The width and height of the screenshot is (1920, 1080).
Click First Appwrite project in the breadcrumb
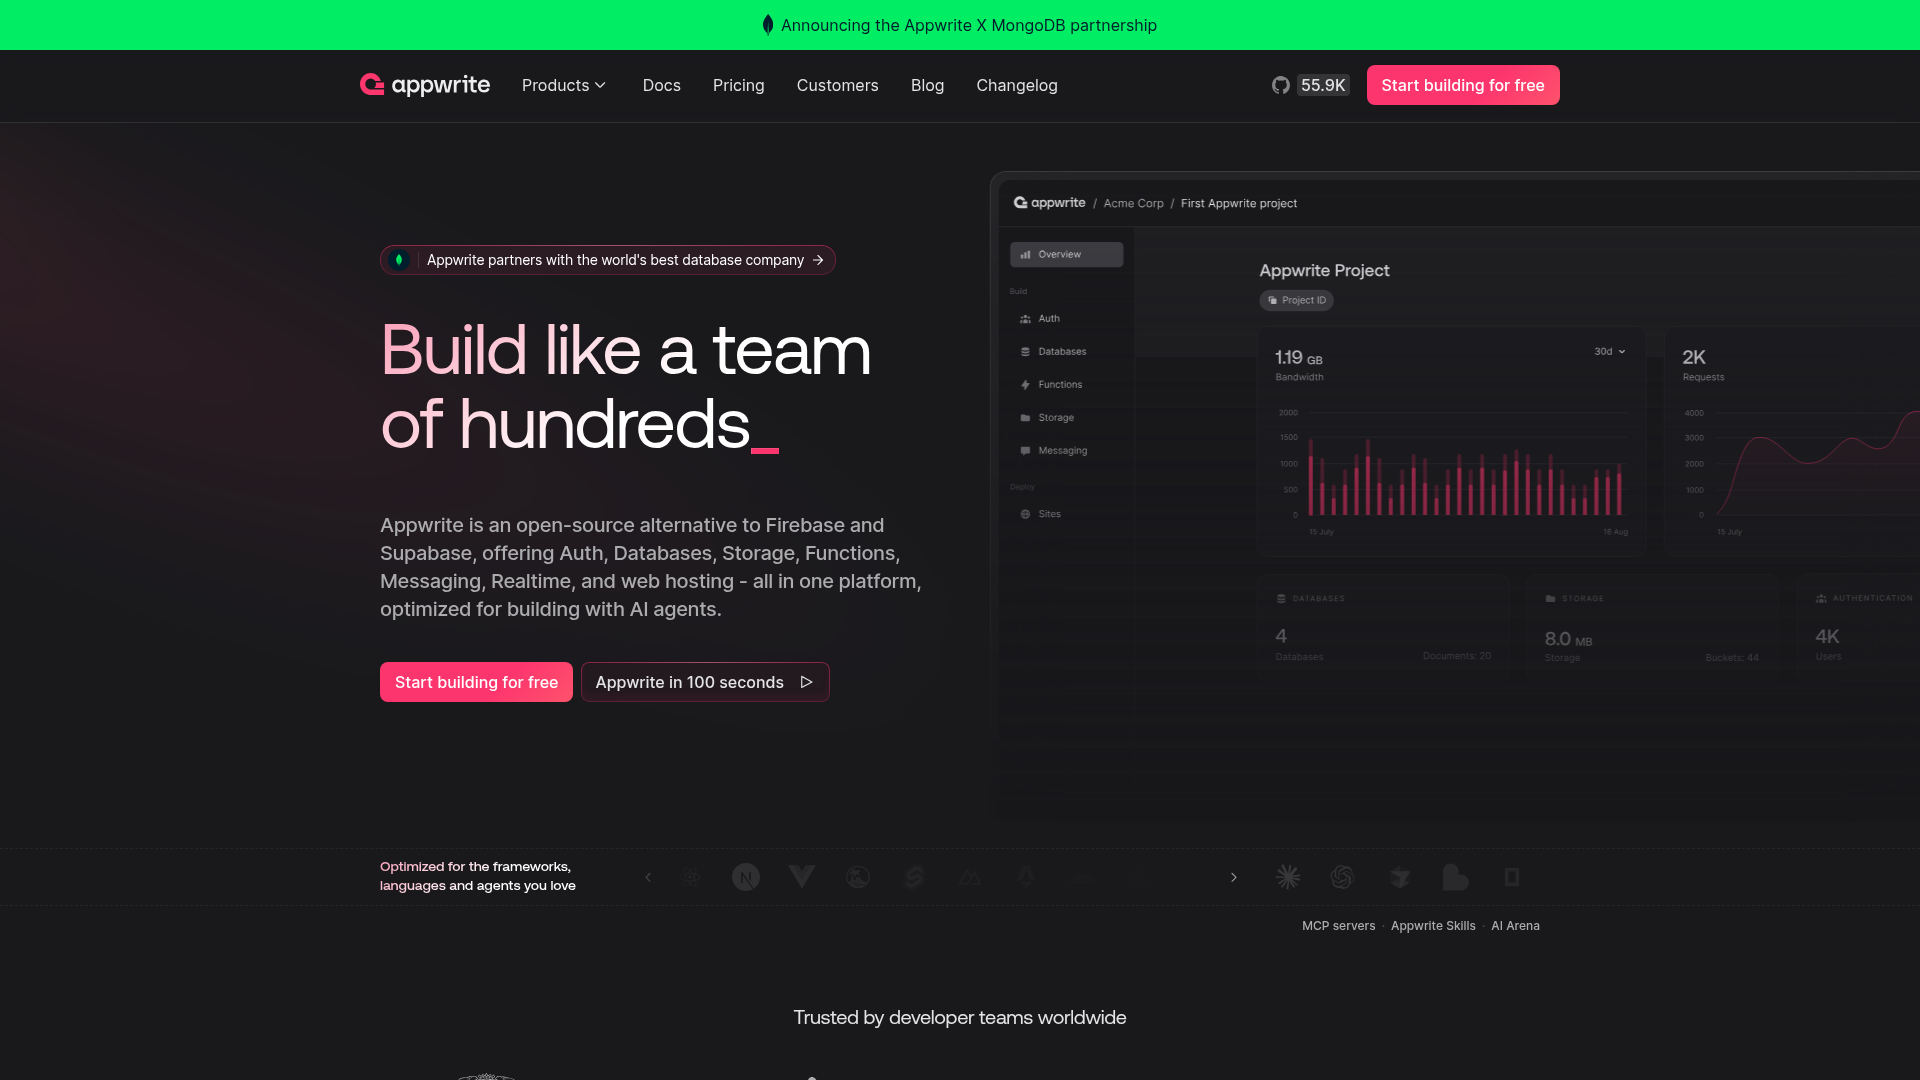(x=1239, y=203)
